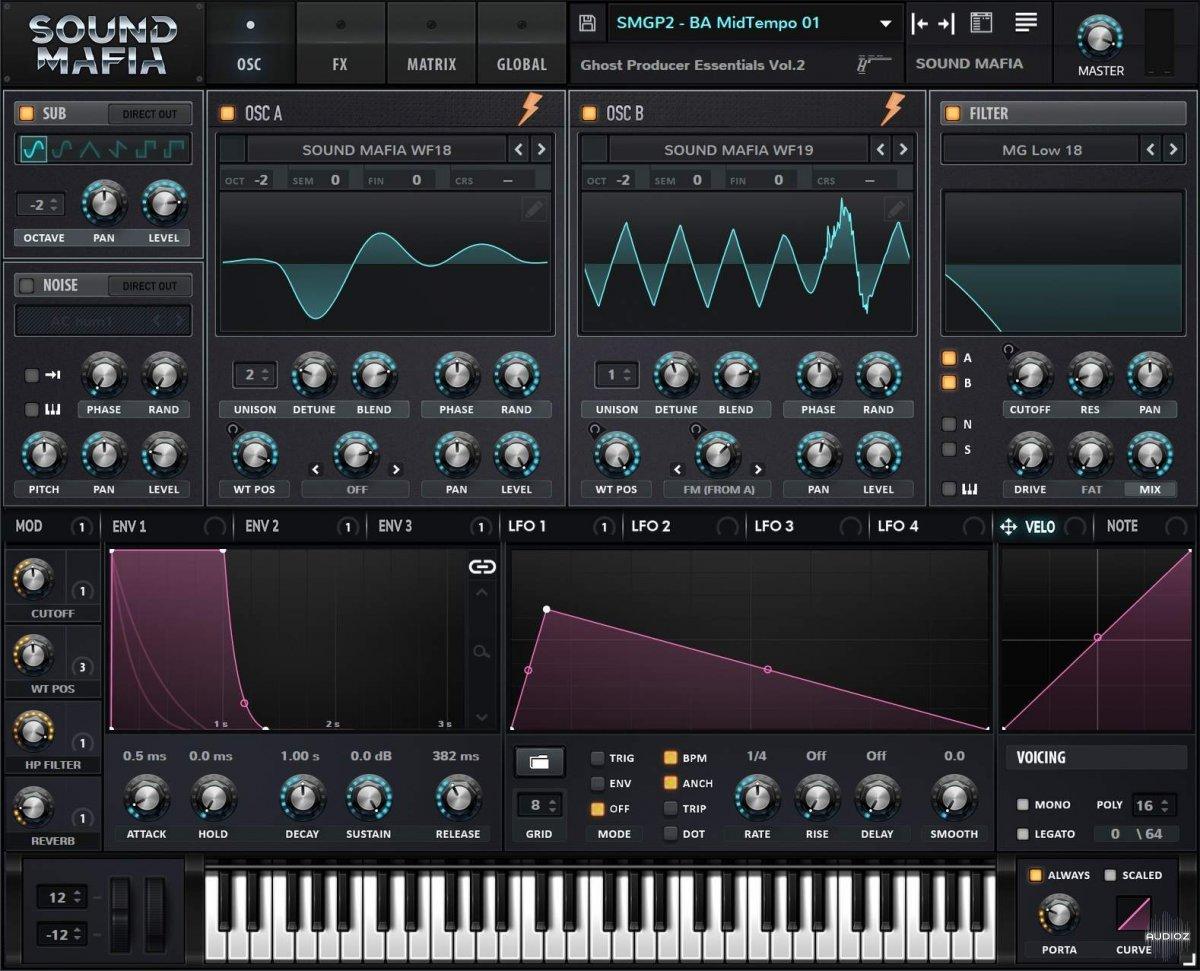1200x971 pixels.
Task: Enable the LFO TRIG mode
Action: coord(598,758)
